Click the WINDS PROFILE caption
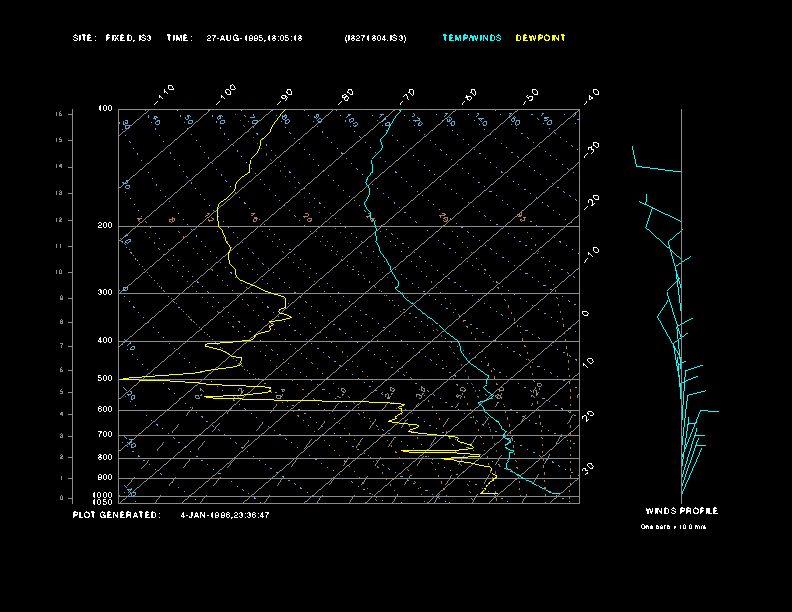The height and width of the screenshot is (612, 792). 681,511
